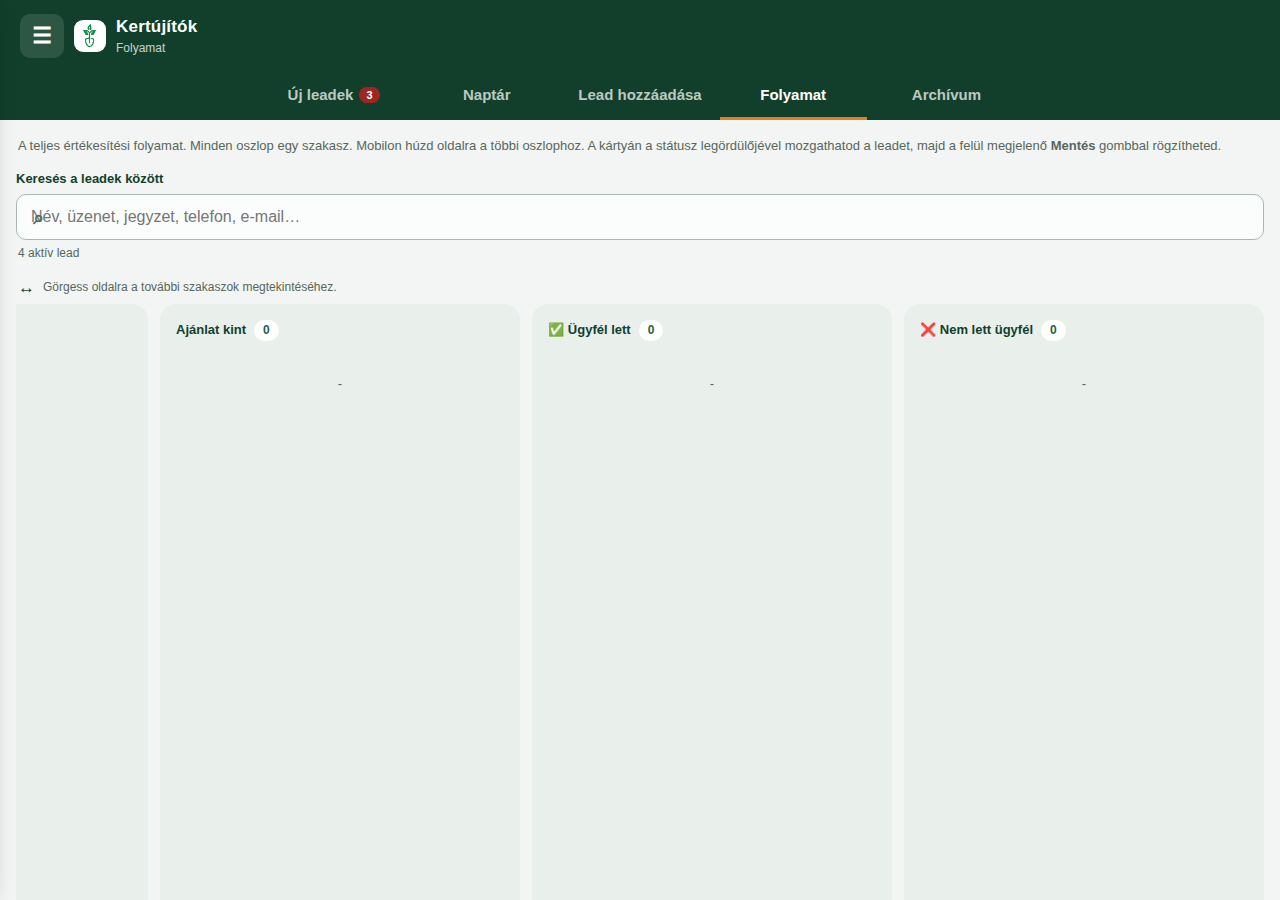Open the Naptár tab
The image size is (1280, 900).
[487, 95]
